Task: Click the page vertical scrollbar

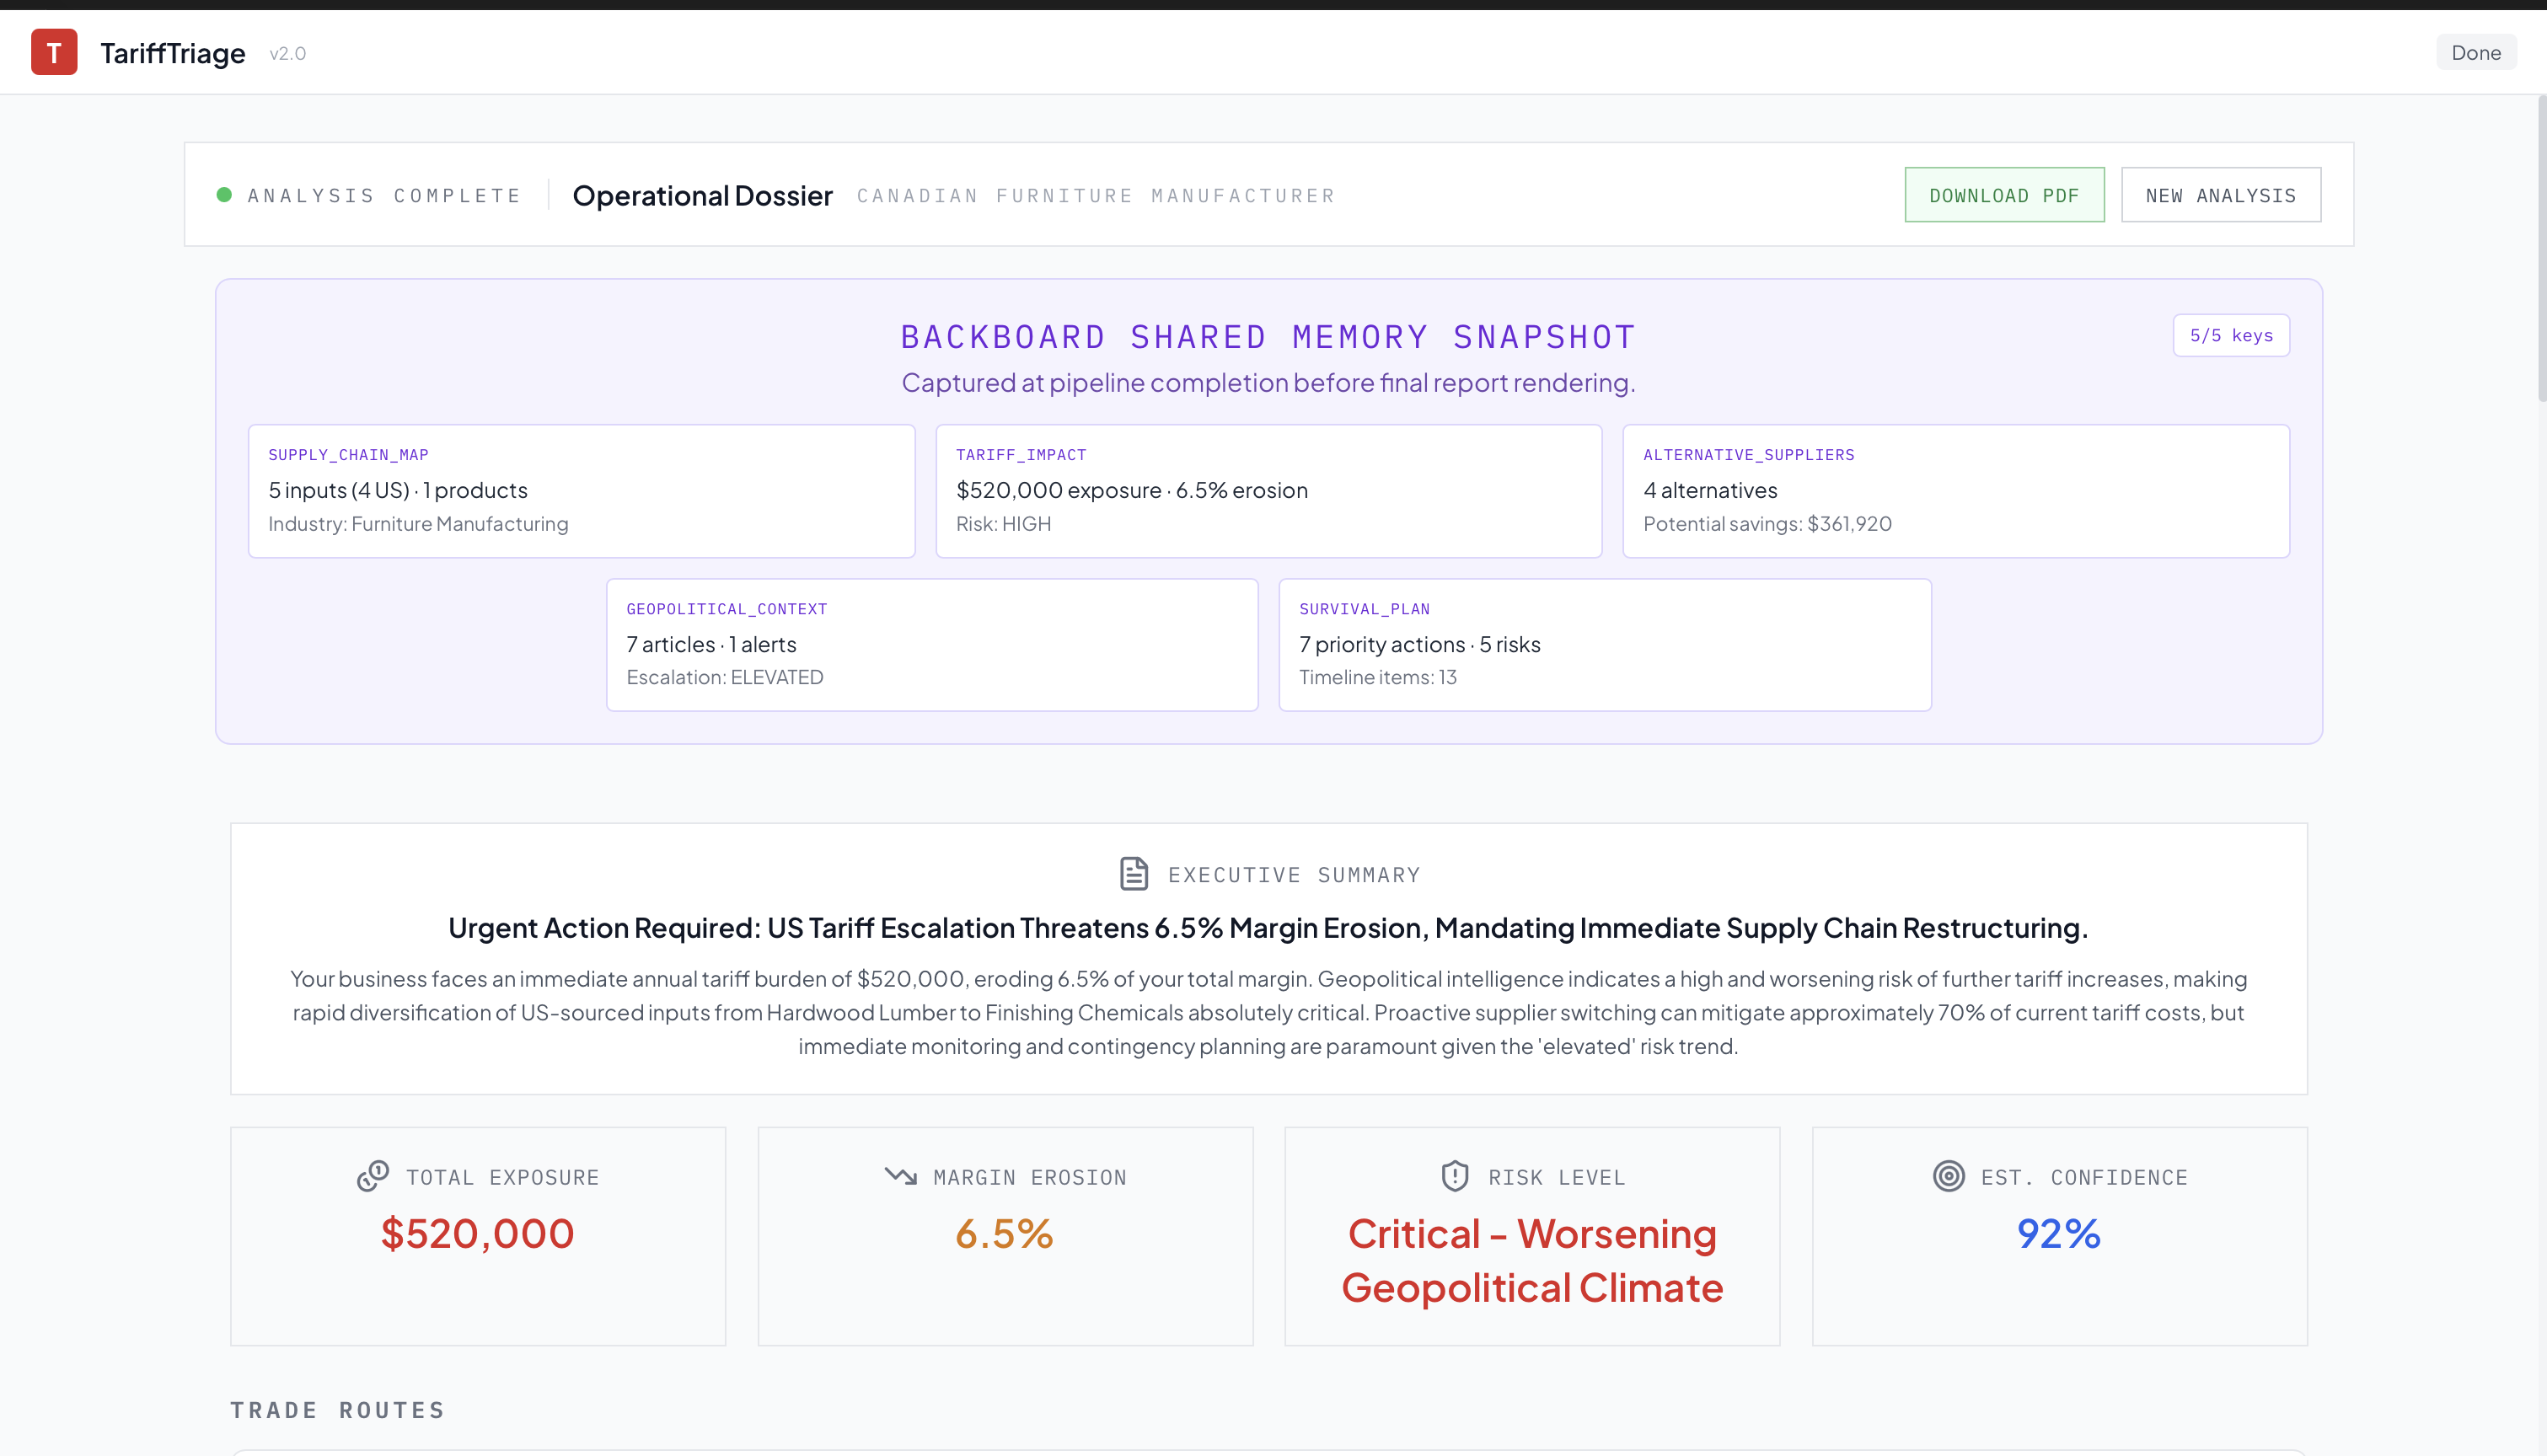Action: click(x=2540, y=250)
